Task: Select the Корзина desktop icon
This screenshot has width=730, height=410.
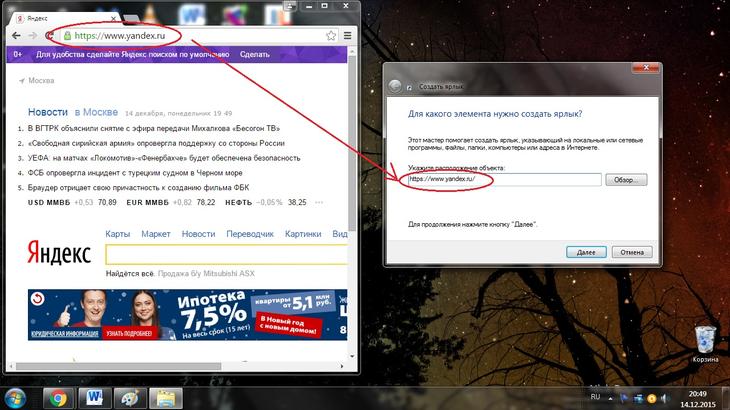Action: [705, 344]
